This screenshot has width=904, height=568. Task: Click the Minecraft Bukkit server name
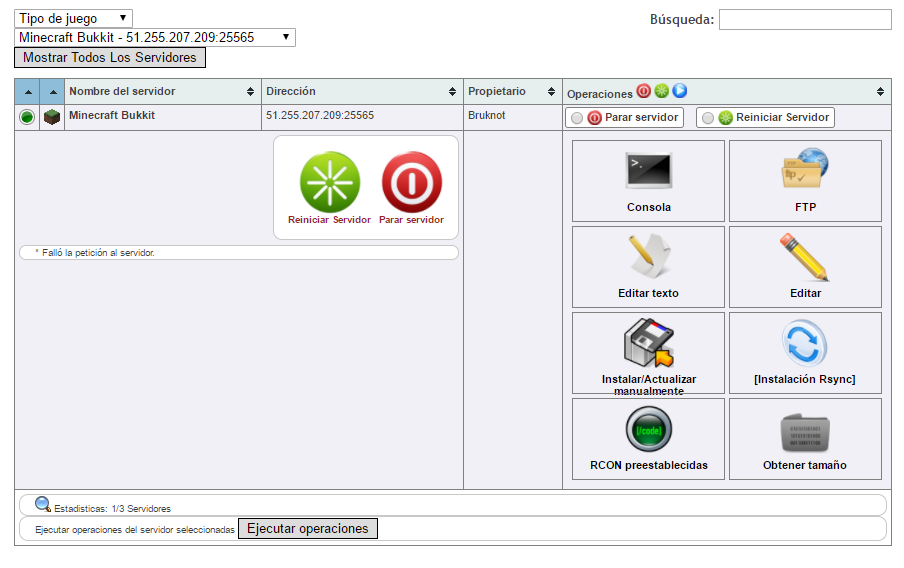(112, 115)
